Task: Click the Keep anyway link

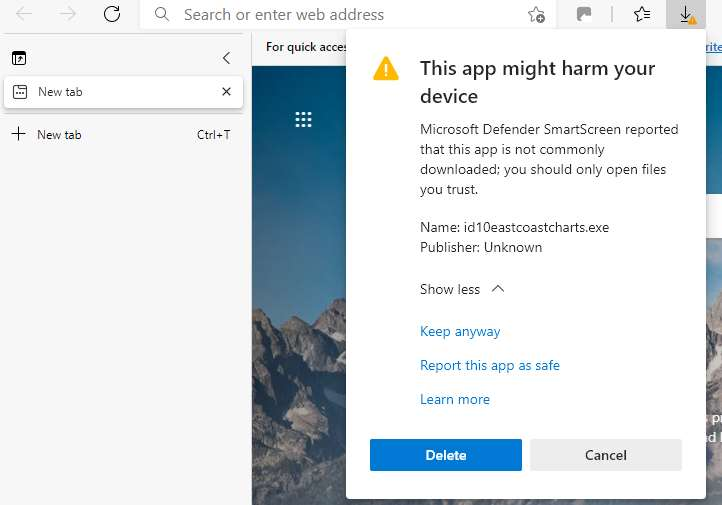Action: click(x=460, y=331)
